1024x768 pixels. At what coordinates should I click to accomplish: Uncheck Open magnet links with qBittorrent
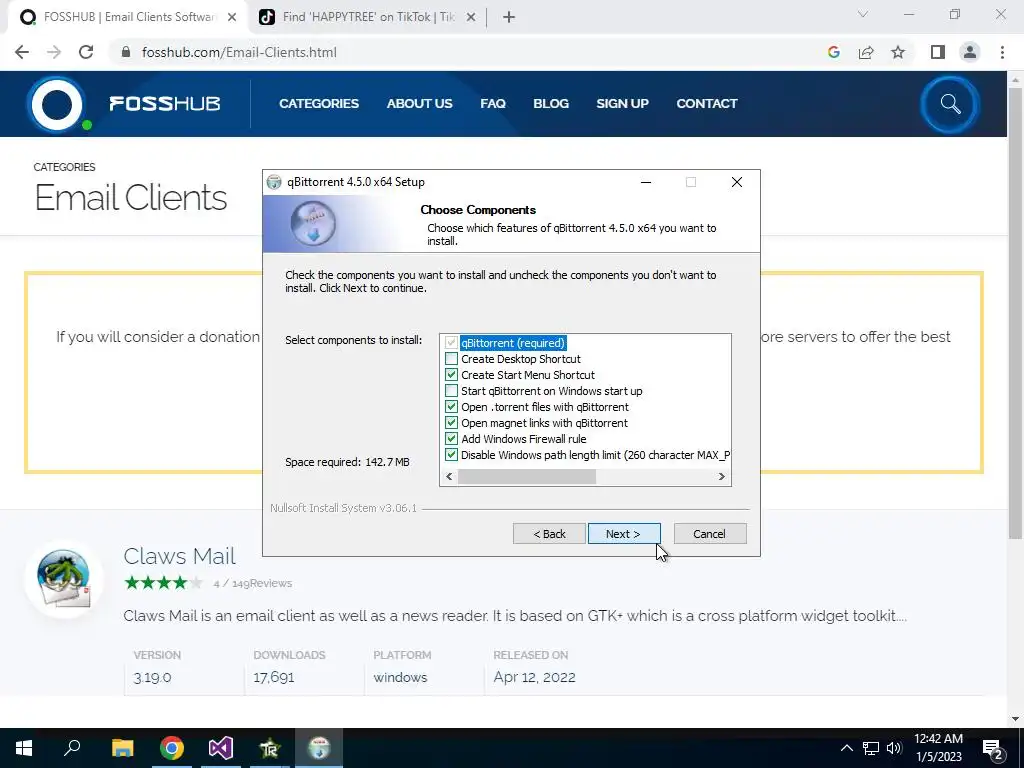[451, 423]
